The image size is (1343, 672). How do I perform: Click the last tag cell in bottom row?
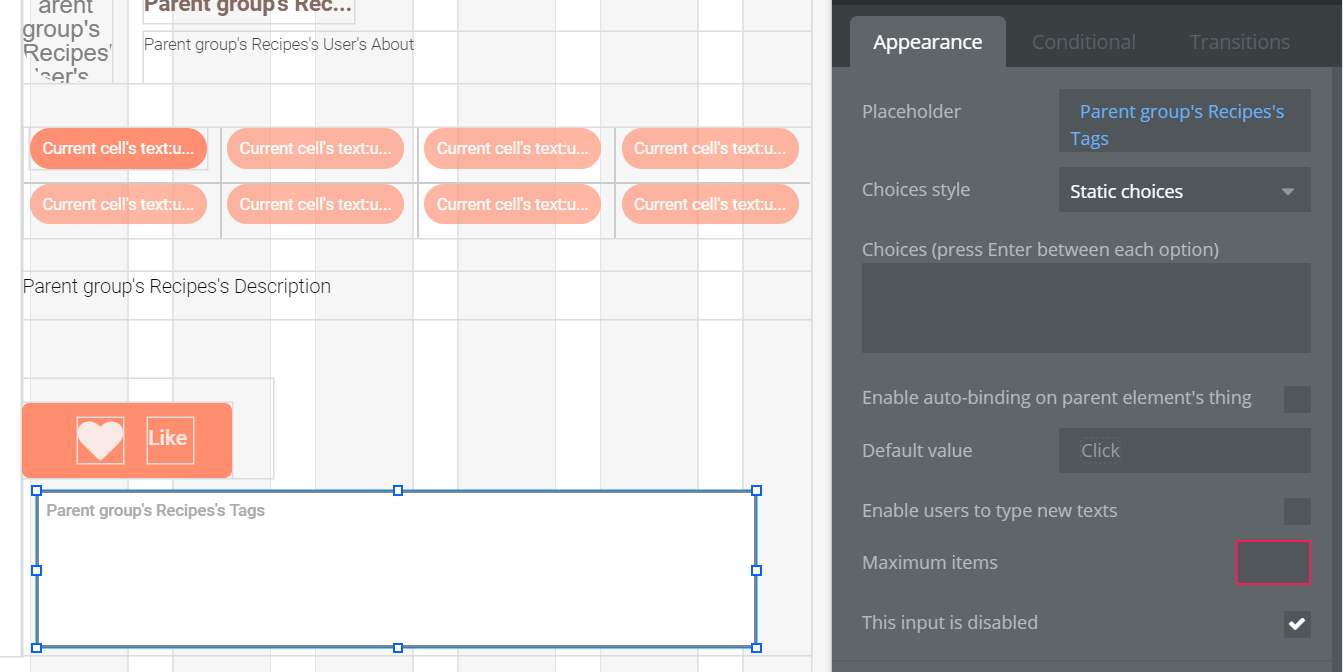pyautogui.click(x=710, y=205)
